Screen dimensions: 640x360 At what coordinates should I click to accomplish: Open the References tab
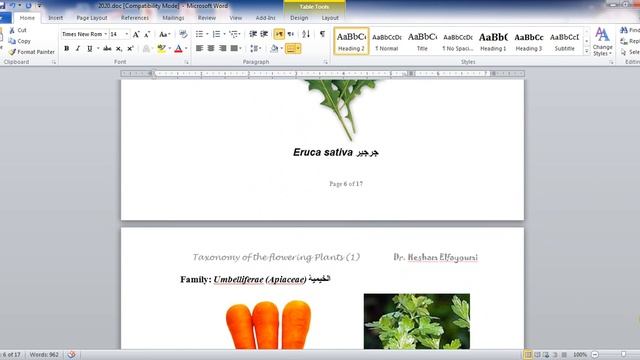click(x=135, y=18)
